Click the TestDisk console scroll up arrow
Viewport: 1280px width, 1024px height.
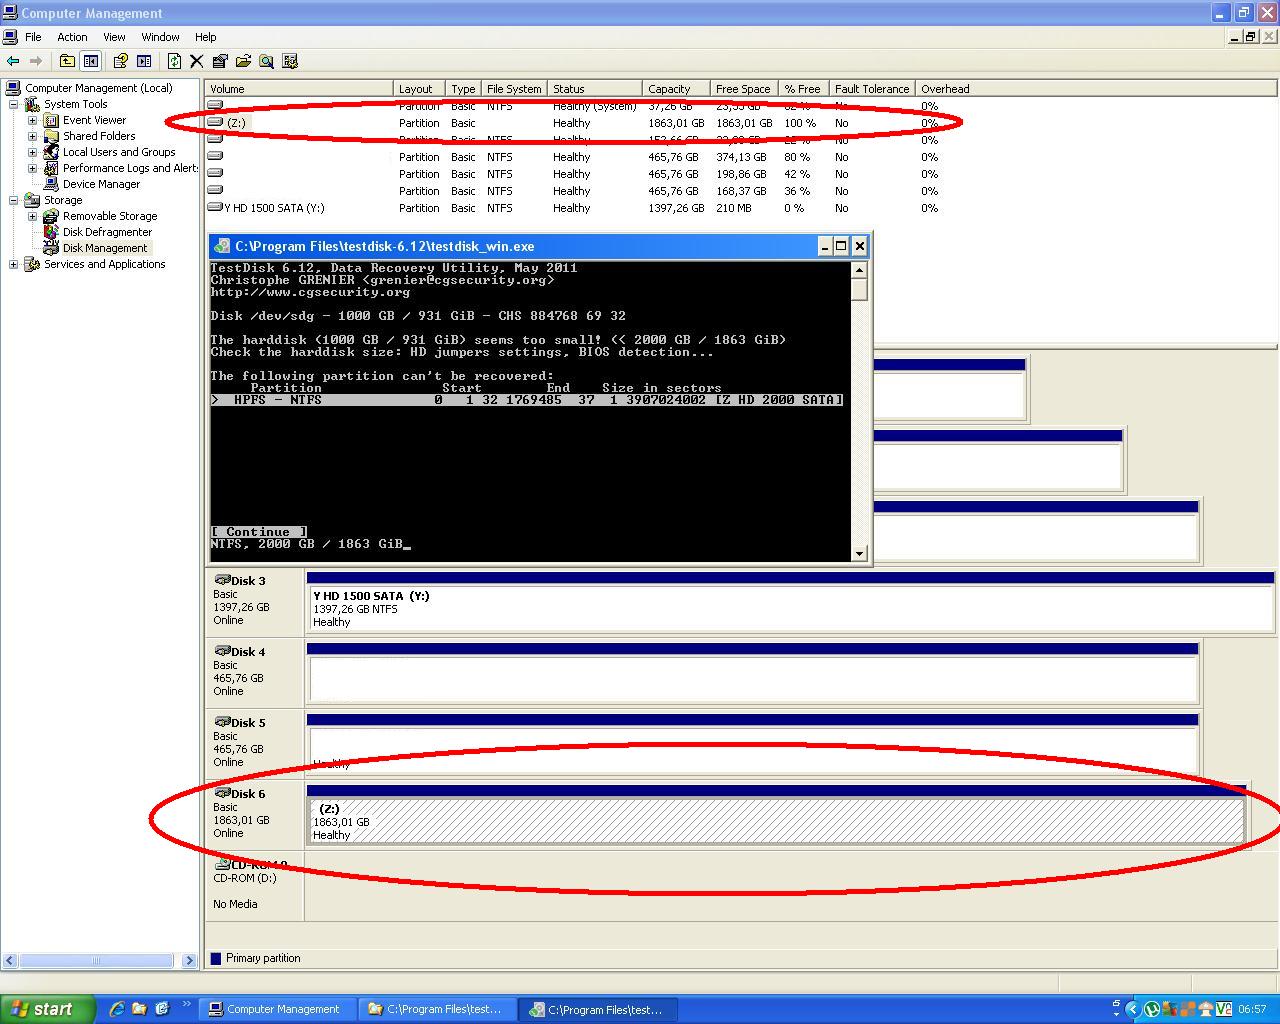click(x=859, y=269)
